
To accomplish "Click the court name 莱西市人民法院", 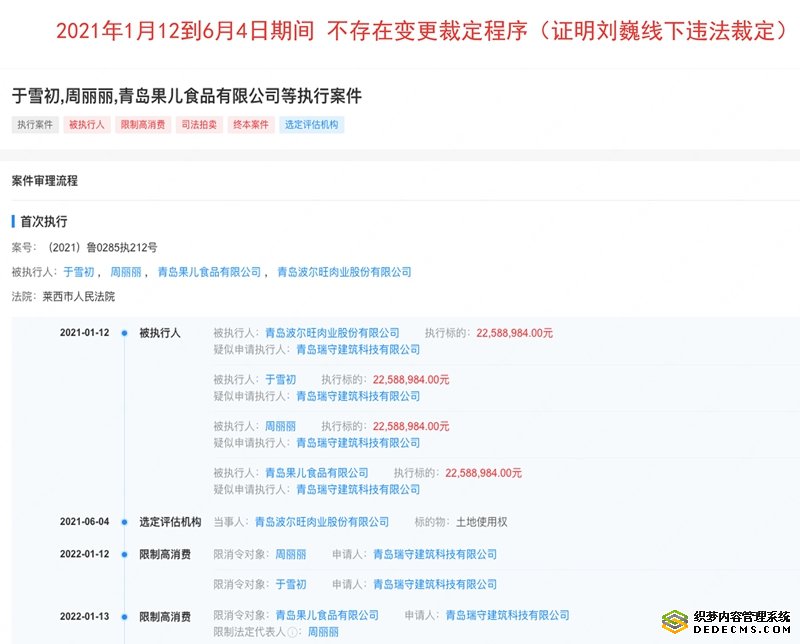I will click(x=79, y=296).
